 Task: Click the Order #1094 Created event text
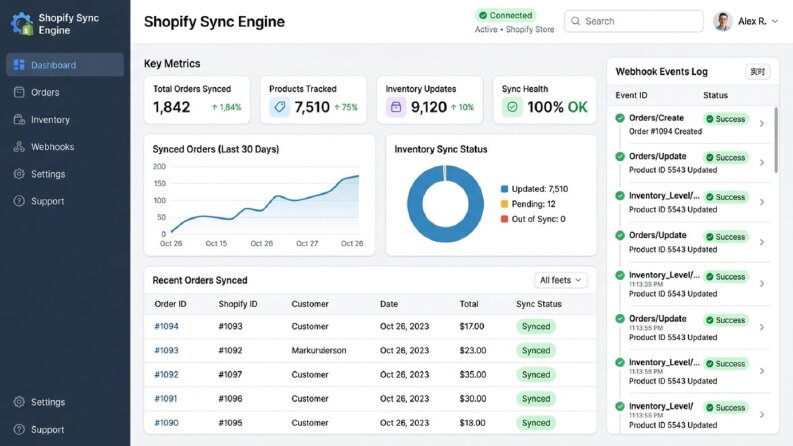pyautogui.click(x=666, y=131)
